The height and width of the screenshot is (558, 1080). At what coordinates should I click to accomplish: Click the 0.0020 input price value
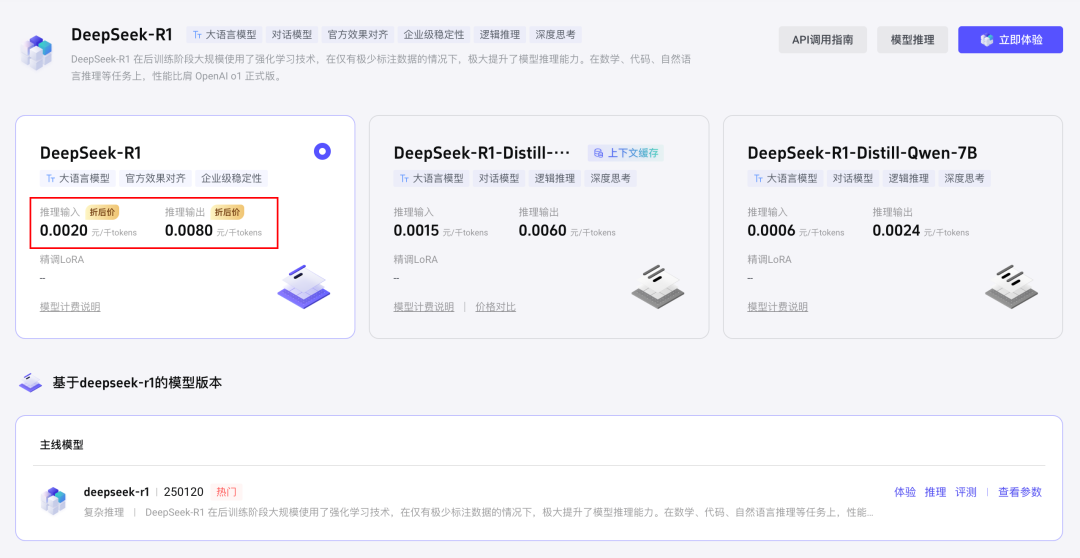click(64, 231)
